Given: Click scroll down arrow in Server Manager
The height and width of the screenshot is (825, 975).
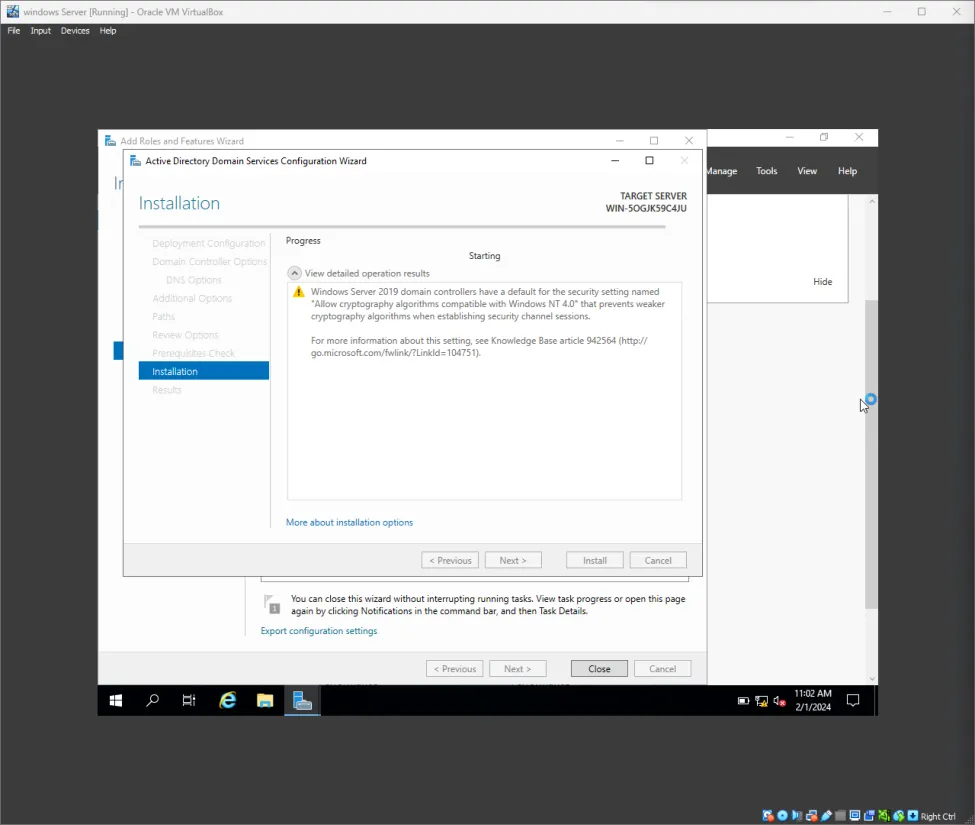Looking at the screenshot, I should (872, 678).
